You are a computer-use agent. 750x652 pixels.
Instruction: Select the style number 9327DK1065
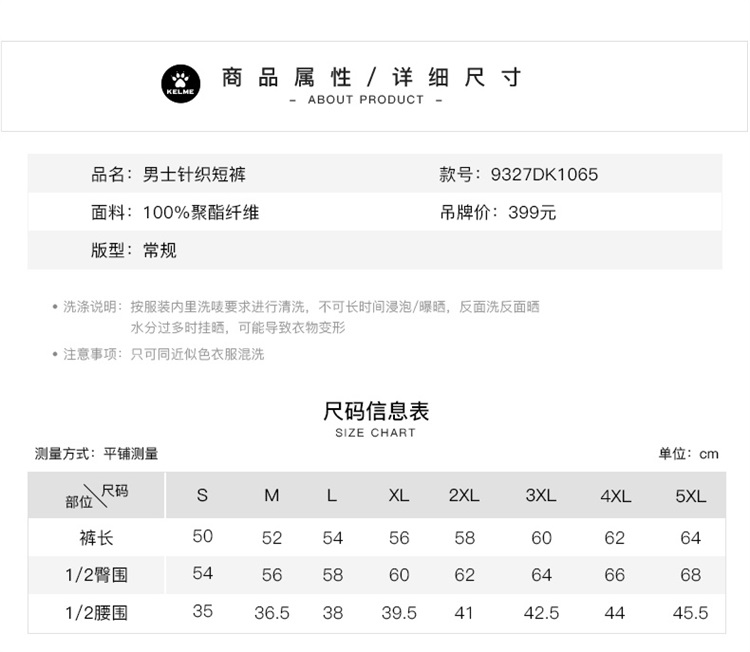(544, 175)
